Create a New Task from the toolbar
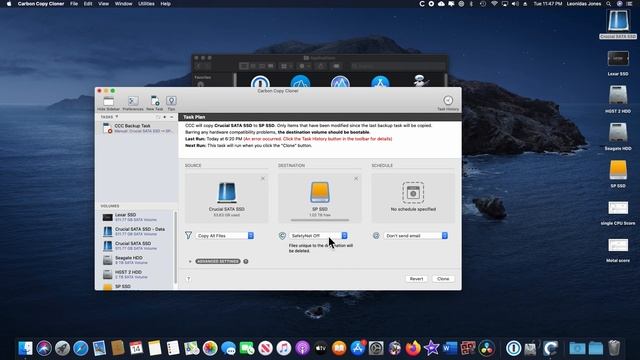This screenshot has width=640, height=360. coord(155,103)
